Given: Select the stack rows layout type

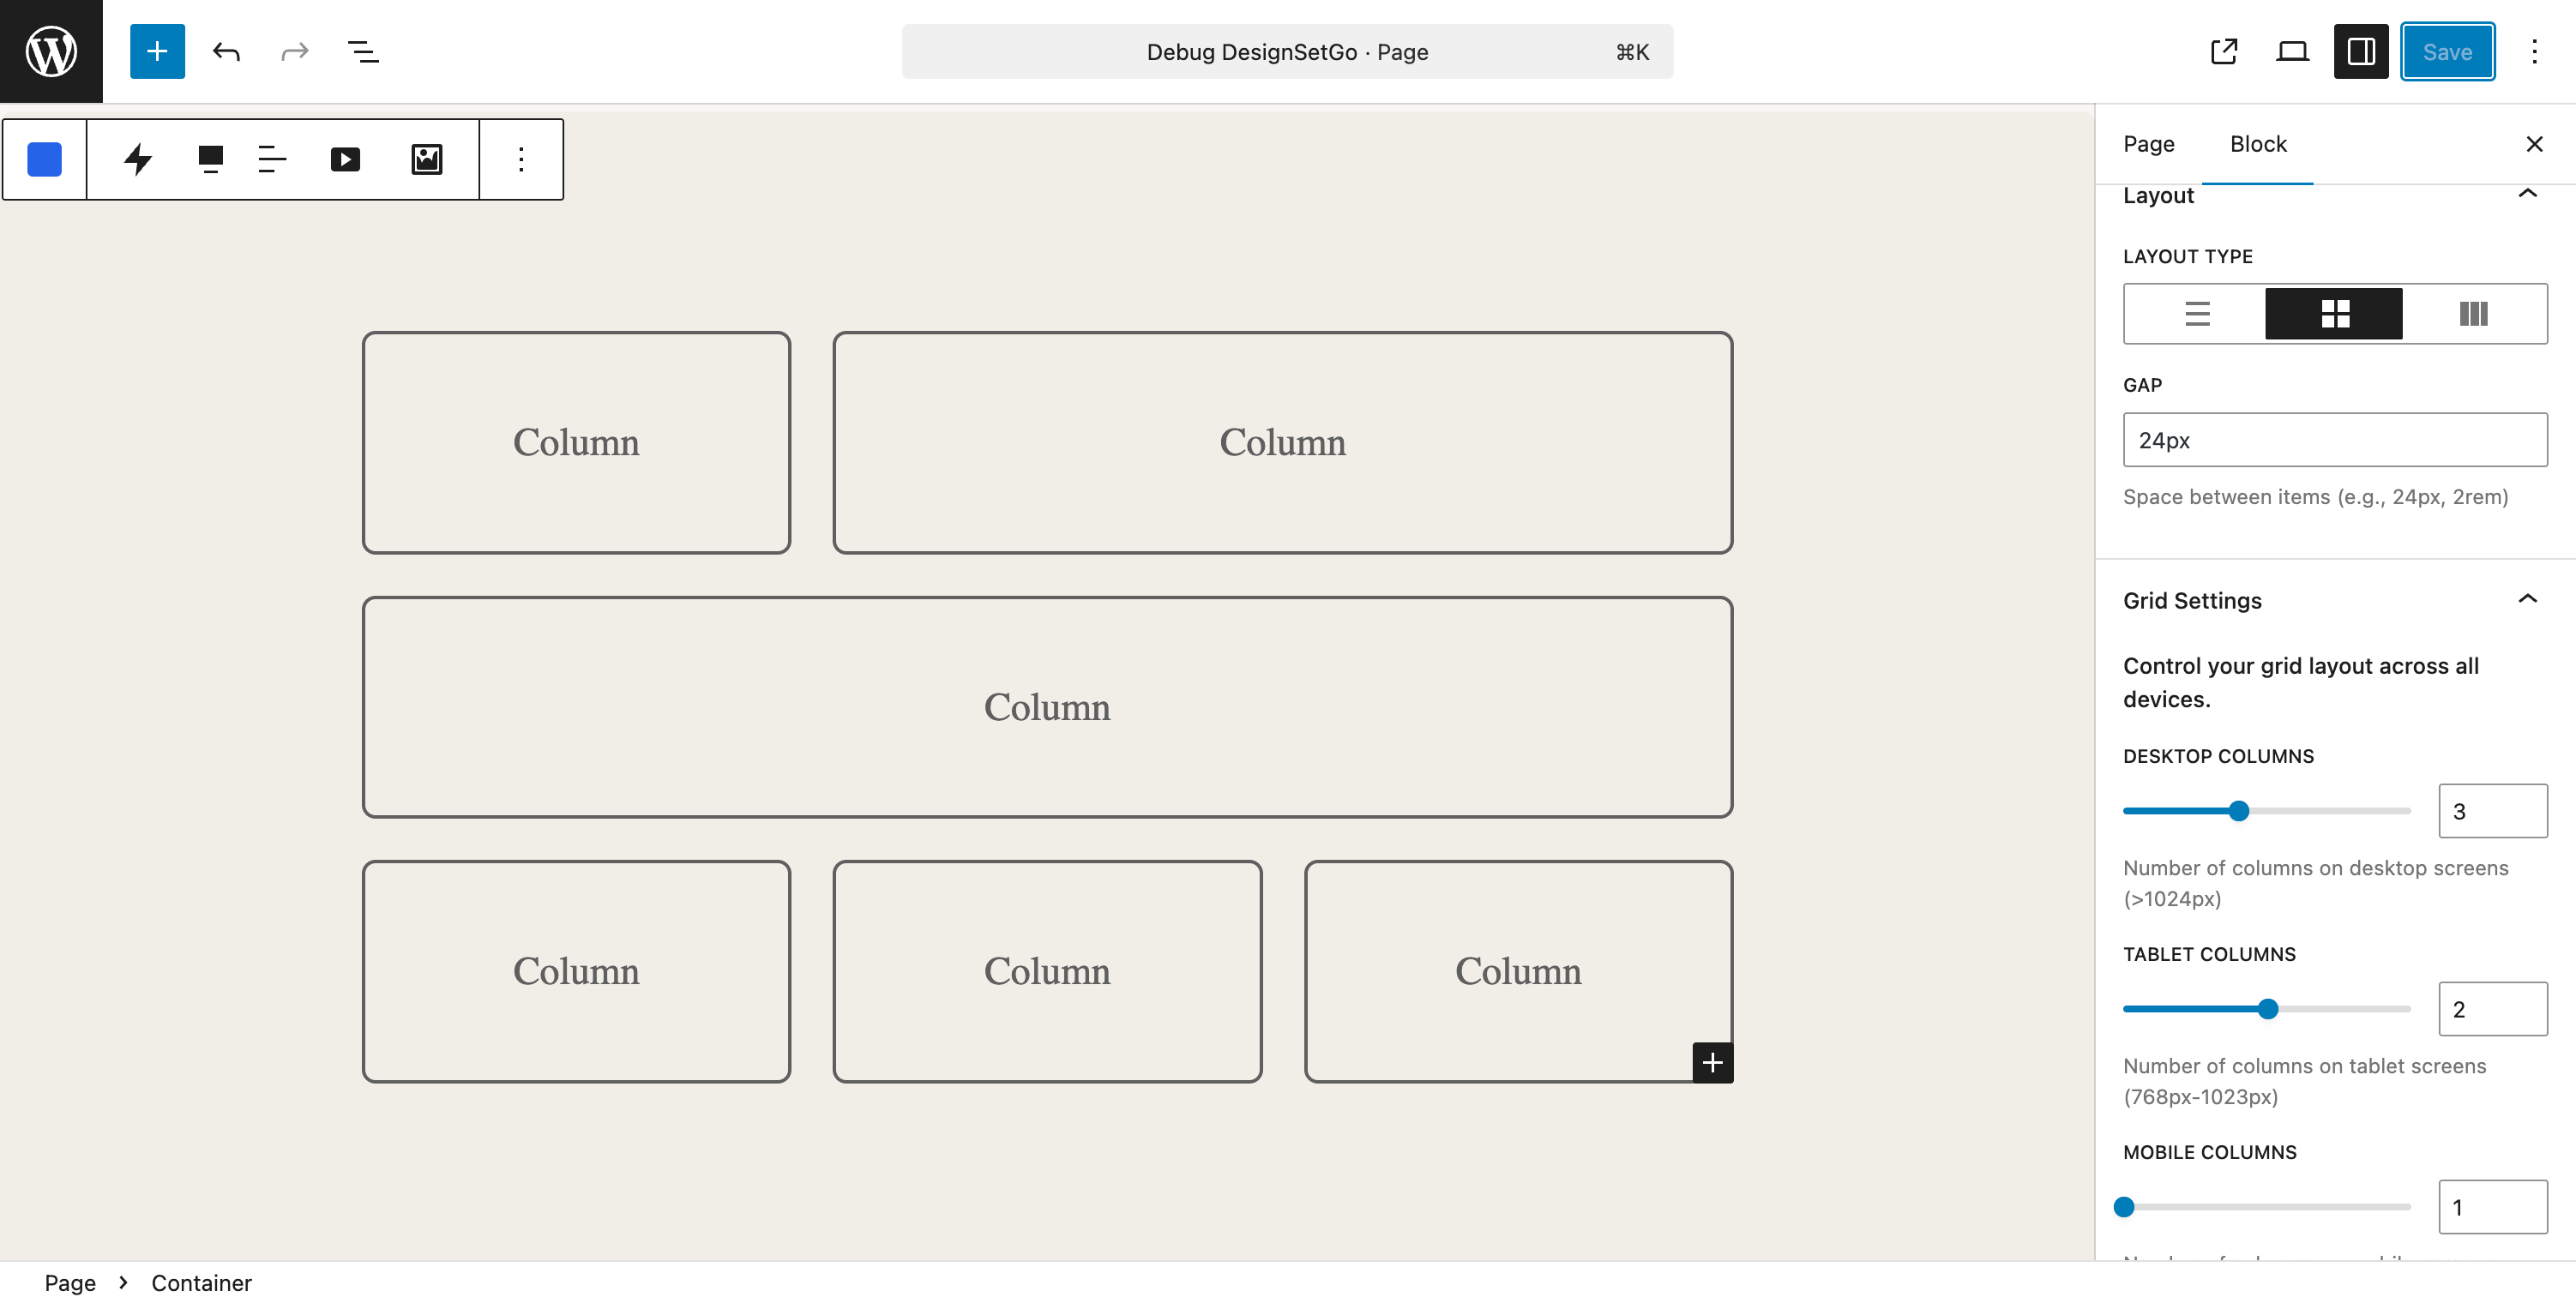Looking at the screenshot, I should coord(2197,314).
